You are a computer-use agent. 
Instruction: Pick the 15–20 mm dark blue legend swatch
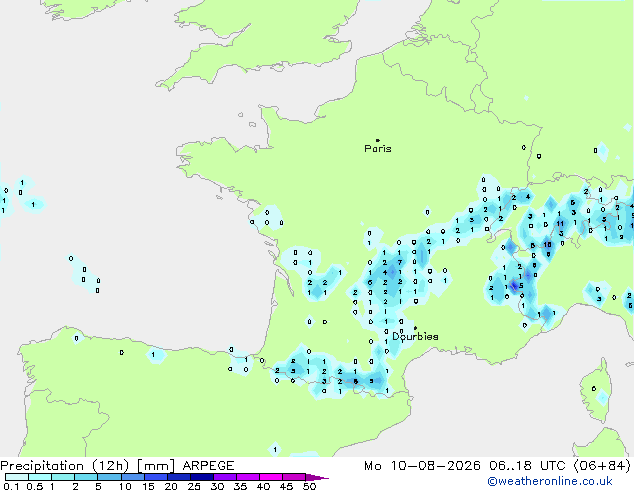(156, 477)
